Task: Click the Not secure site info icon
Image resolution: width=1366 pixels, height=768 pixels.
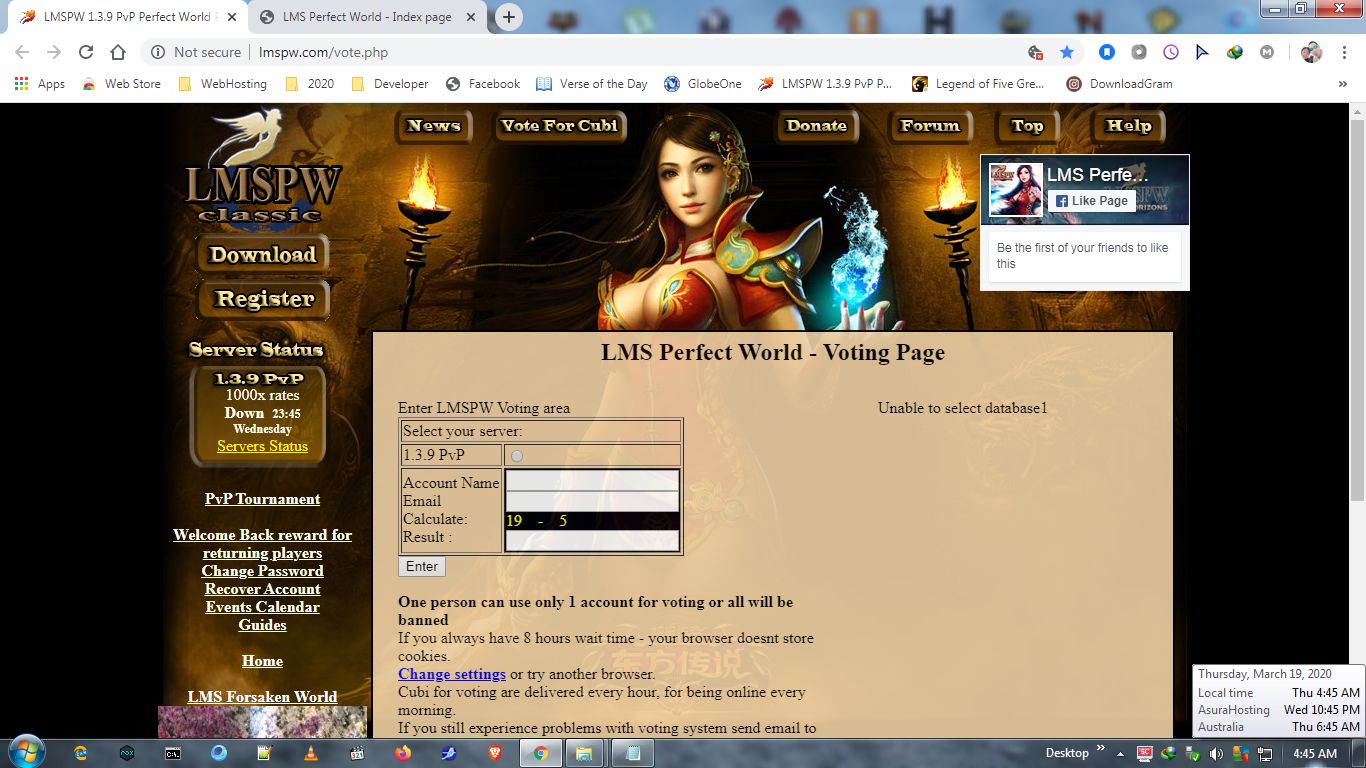Action: [158, 52]
